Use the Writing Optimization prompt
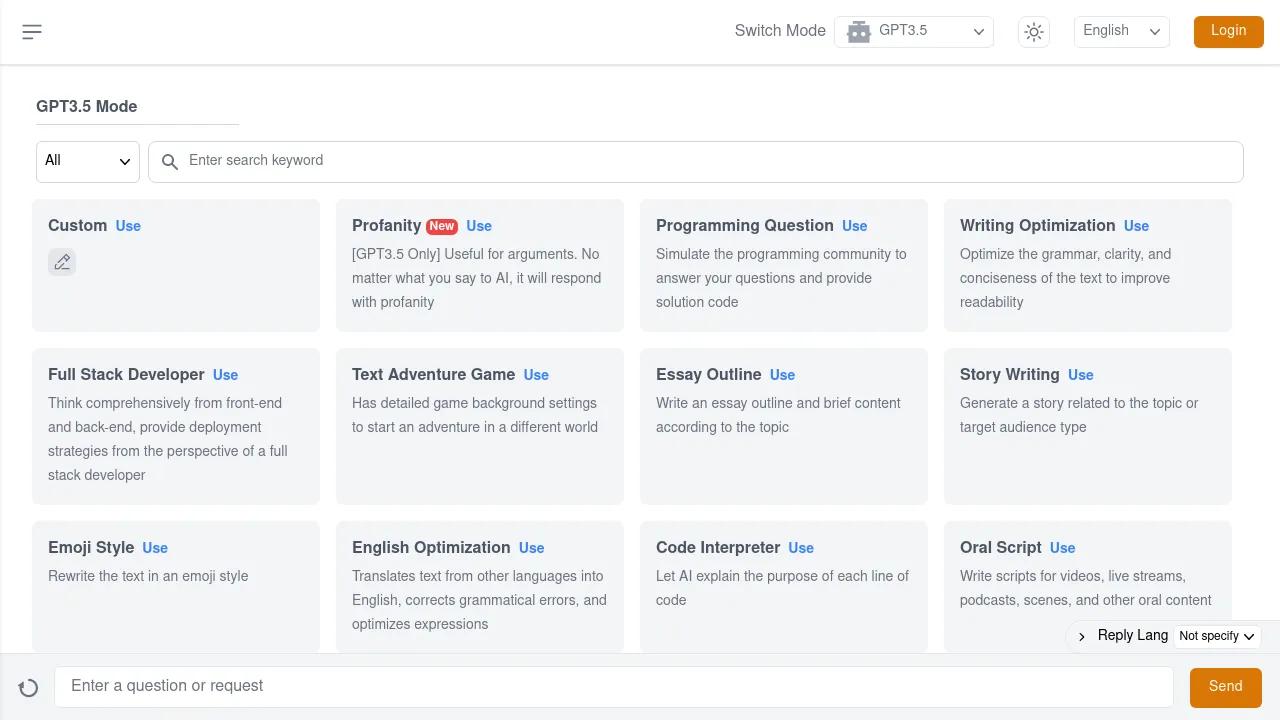Image resolution: width=1280 pixels, height=720 pixels. [x=1136, y=226]
